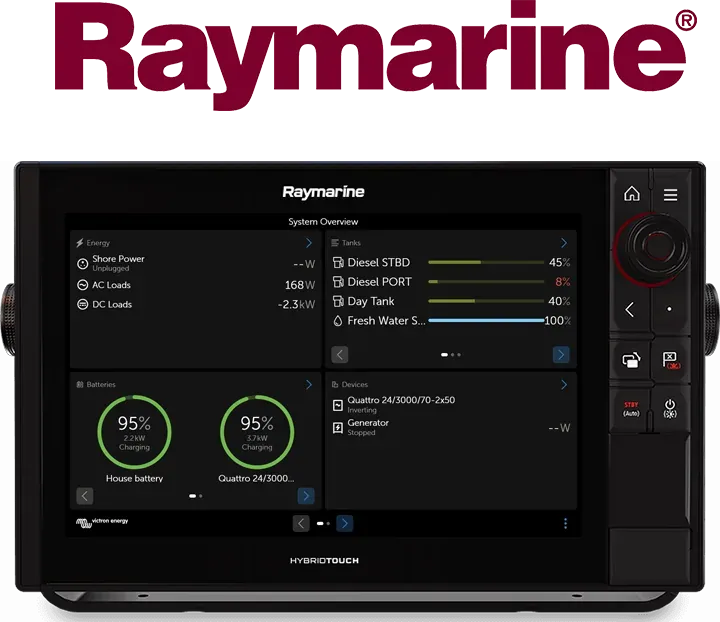Tap the Back arrow hardware button
This screenshot has height=622, width=720.
(x=630, y=309)
